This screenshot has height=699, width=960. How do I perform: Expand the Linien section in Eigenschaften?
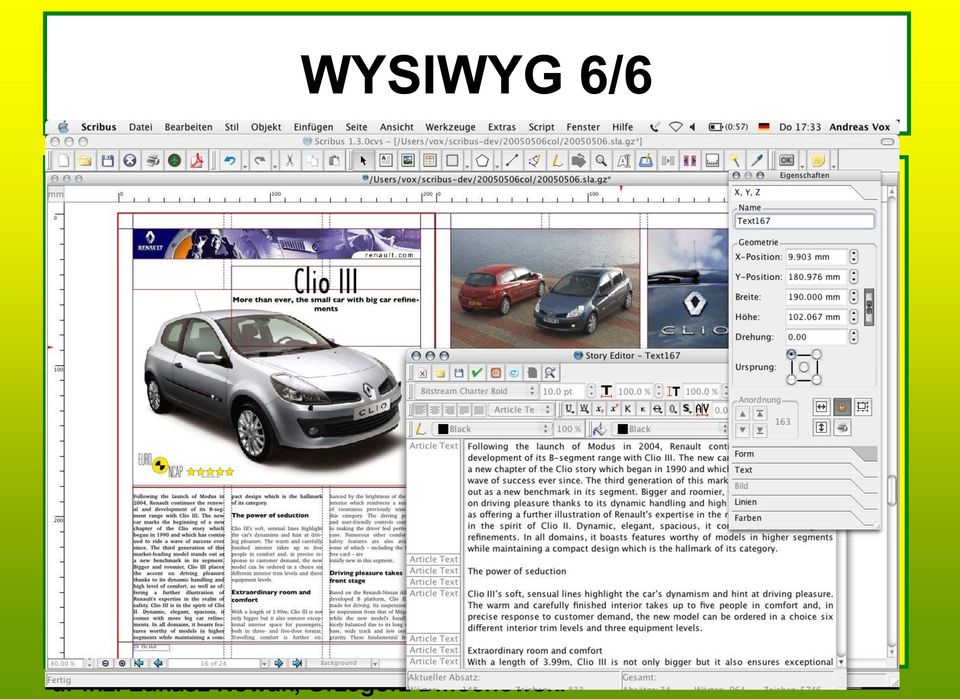804,502
